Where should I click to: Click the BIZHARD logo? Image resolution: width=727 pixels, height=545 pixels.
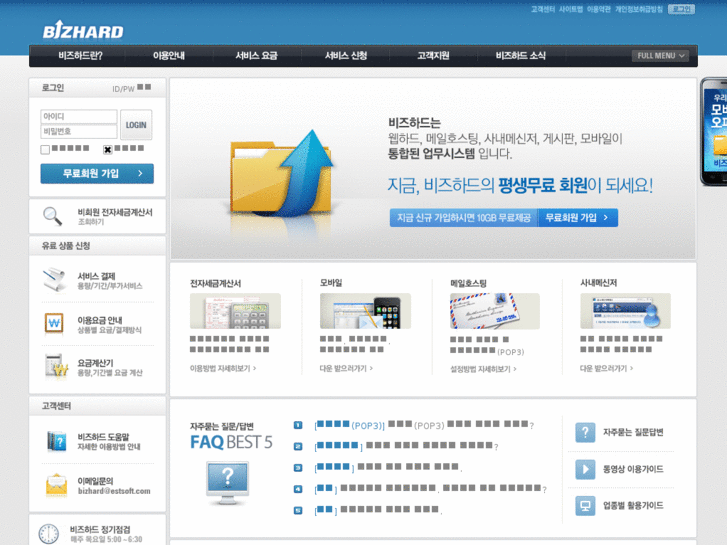[x=83, y=30]
